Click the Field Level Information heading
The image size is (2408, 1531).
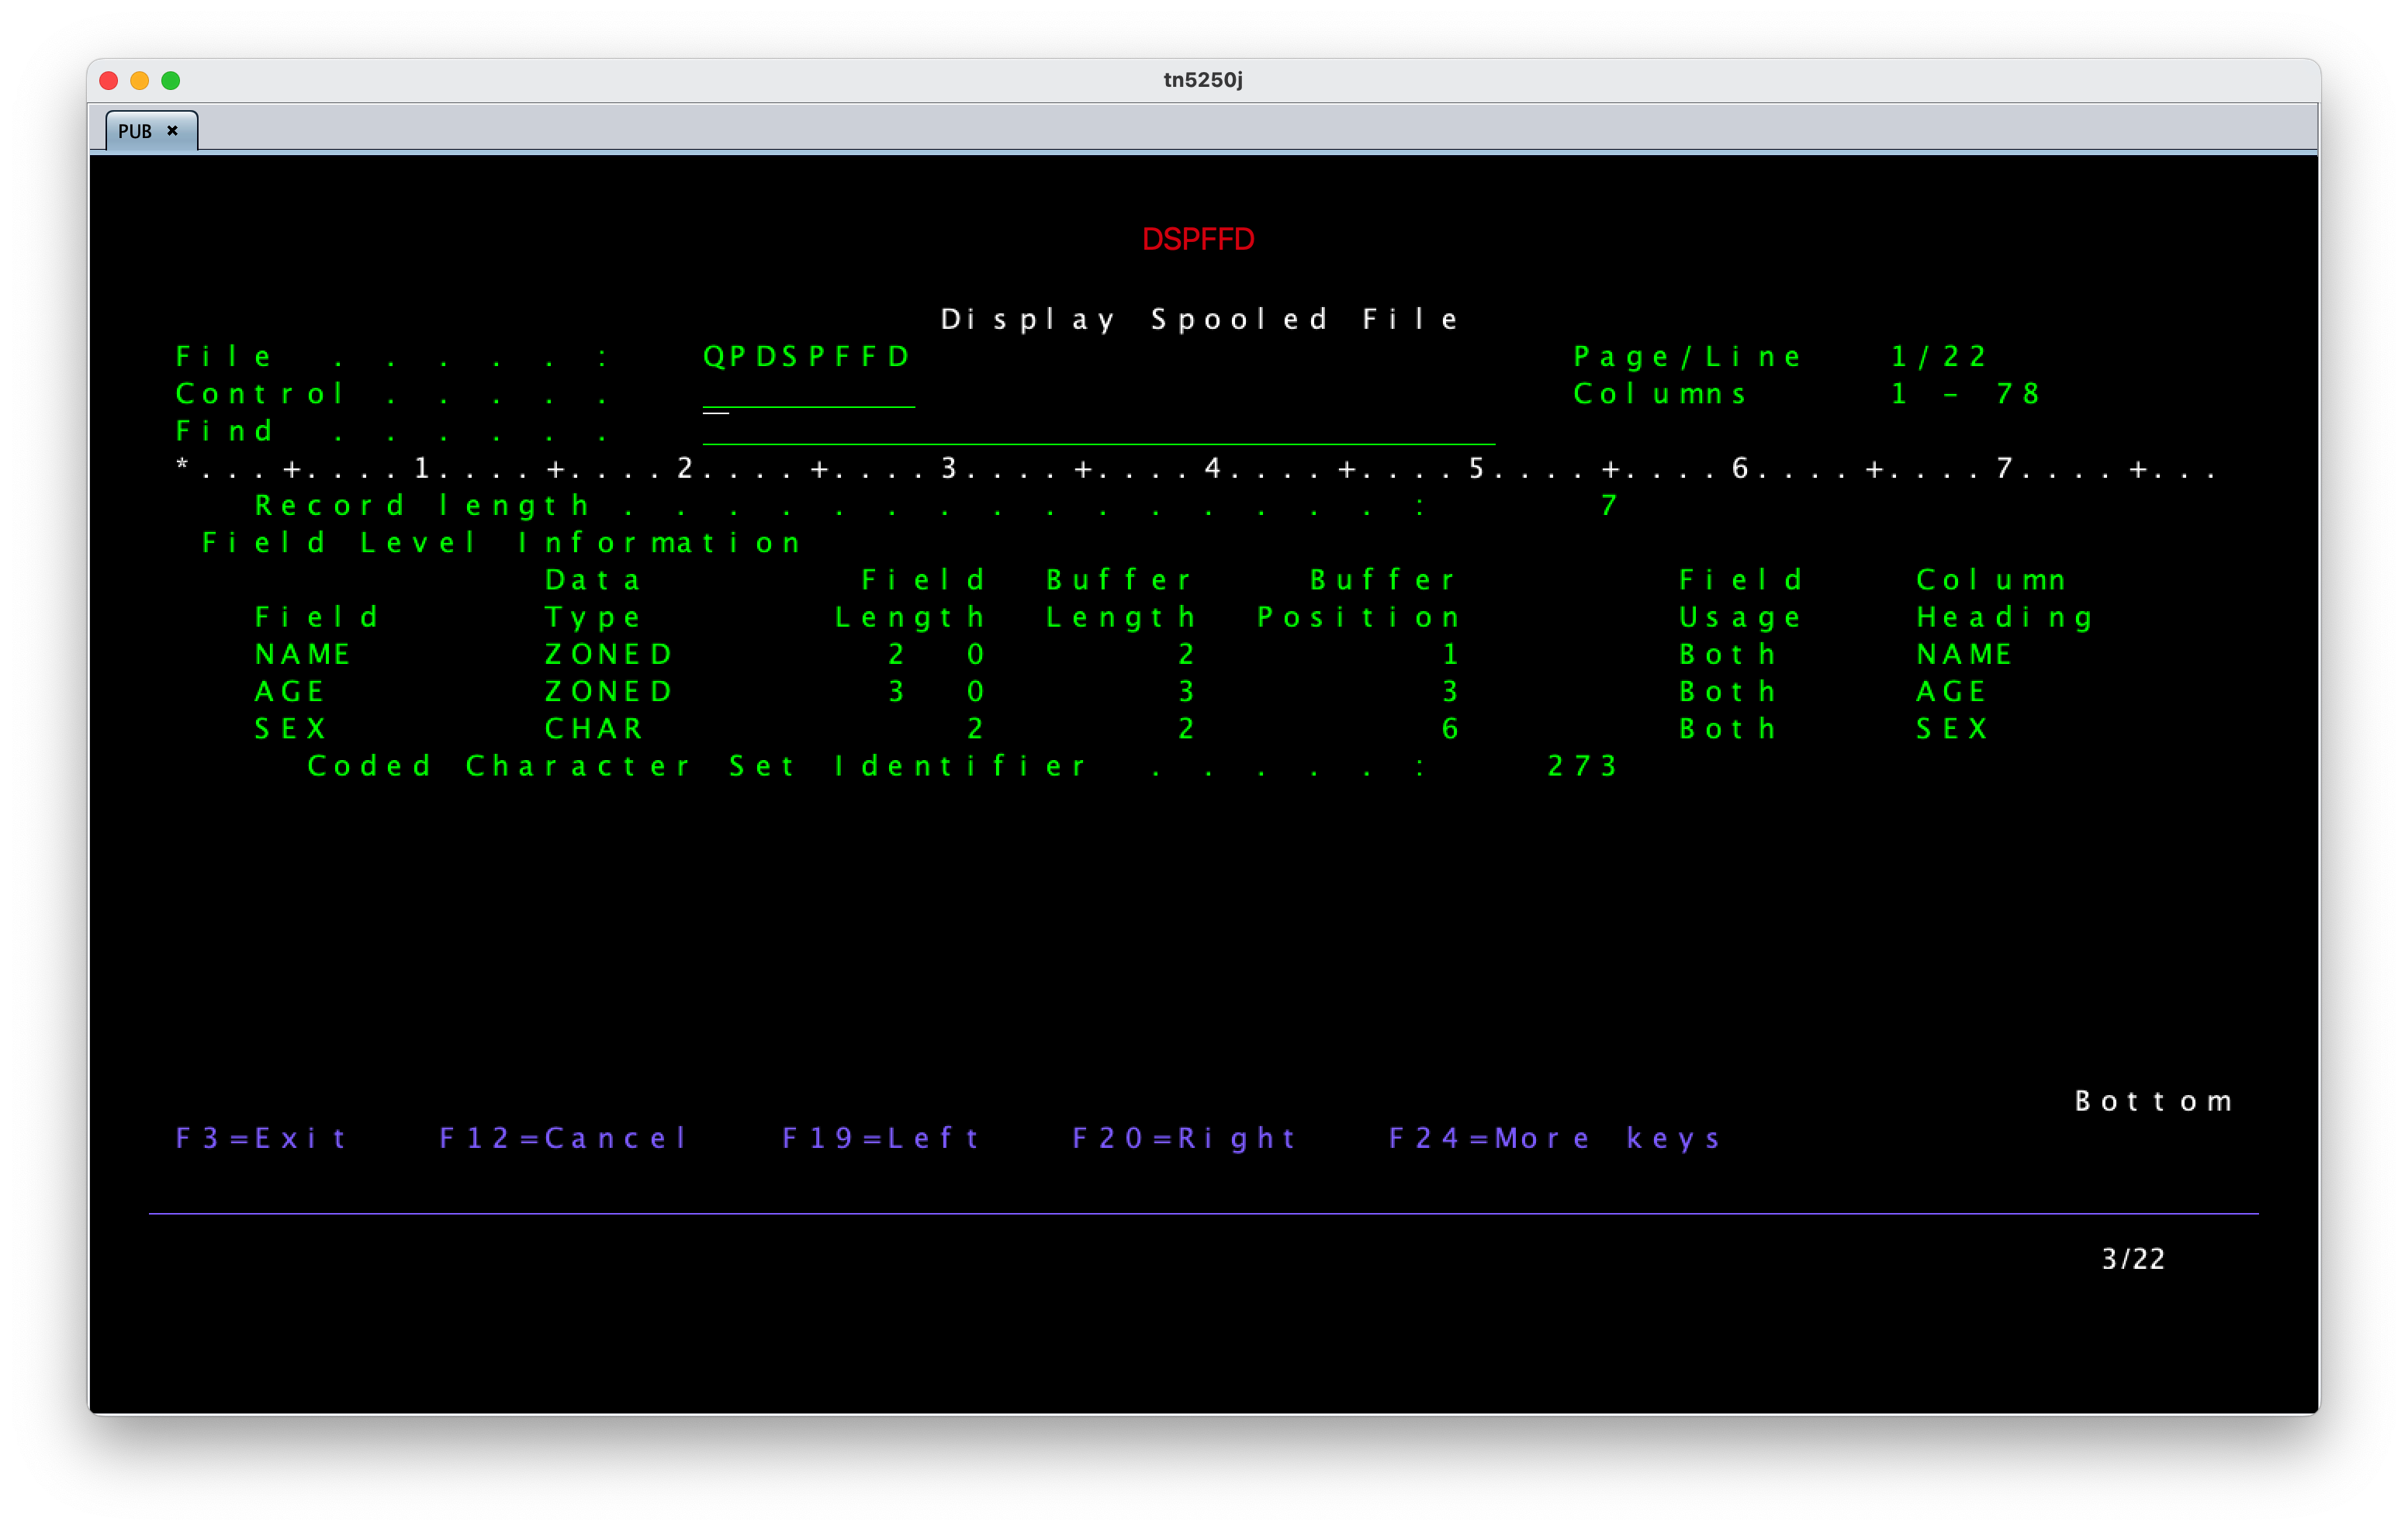[501, 543]
